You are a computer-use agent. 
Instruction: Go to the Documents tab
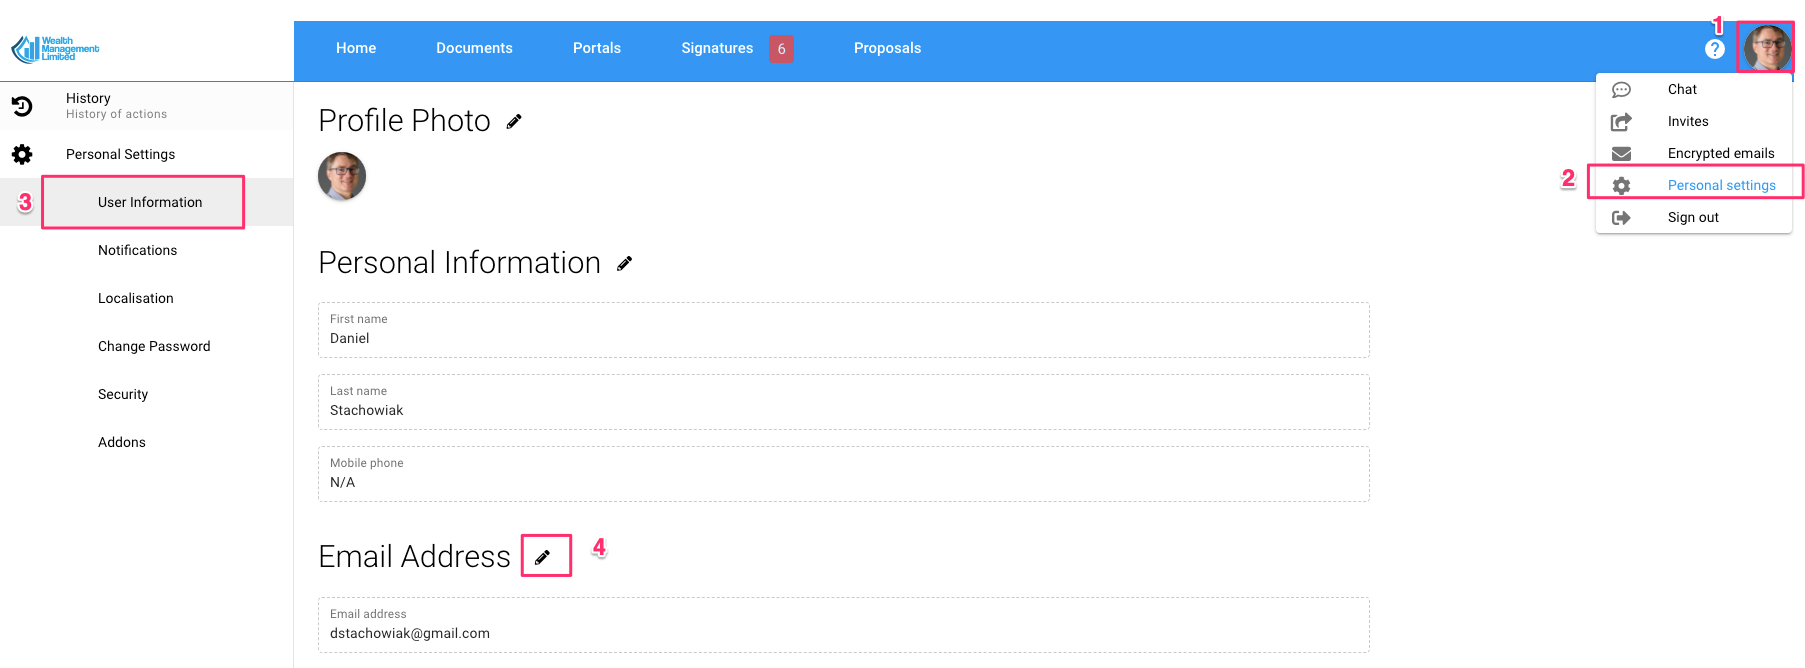click(x=474, y=48)
